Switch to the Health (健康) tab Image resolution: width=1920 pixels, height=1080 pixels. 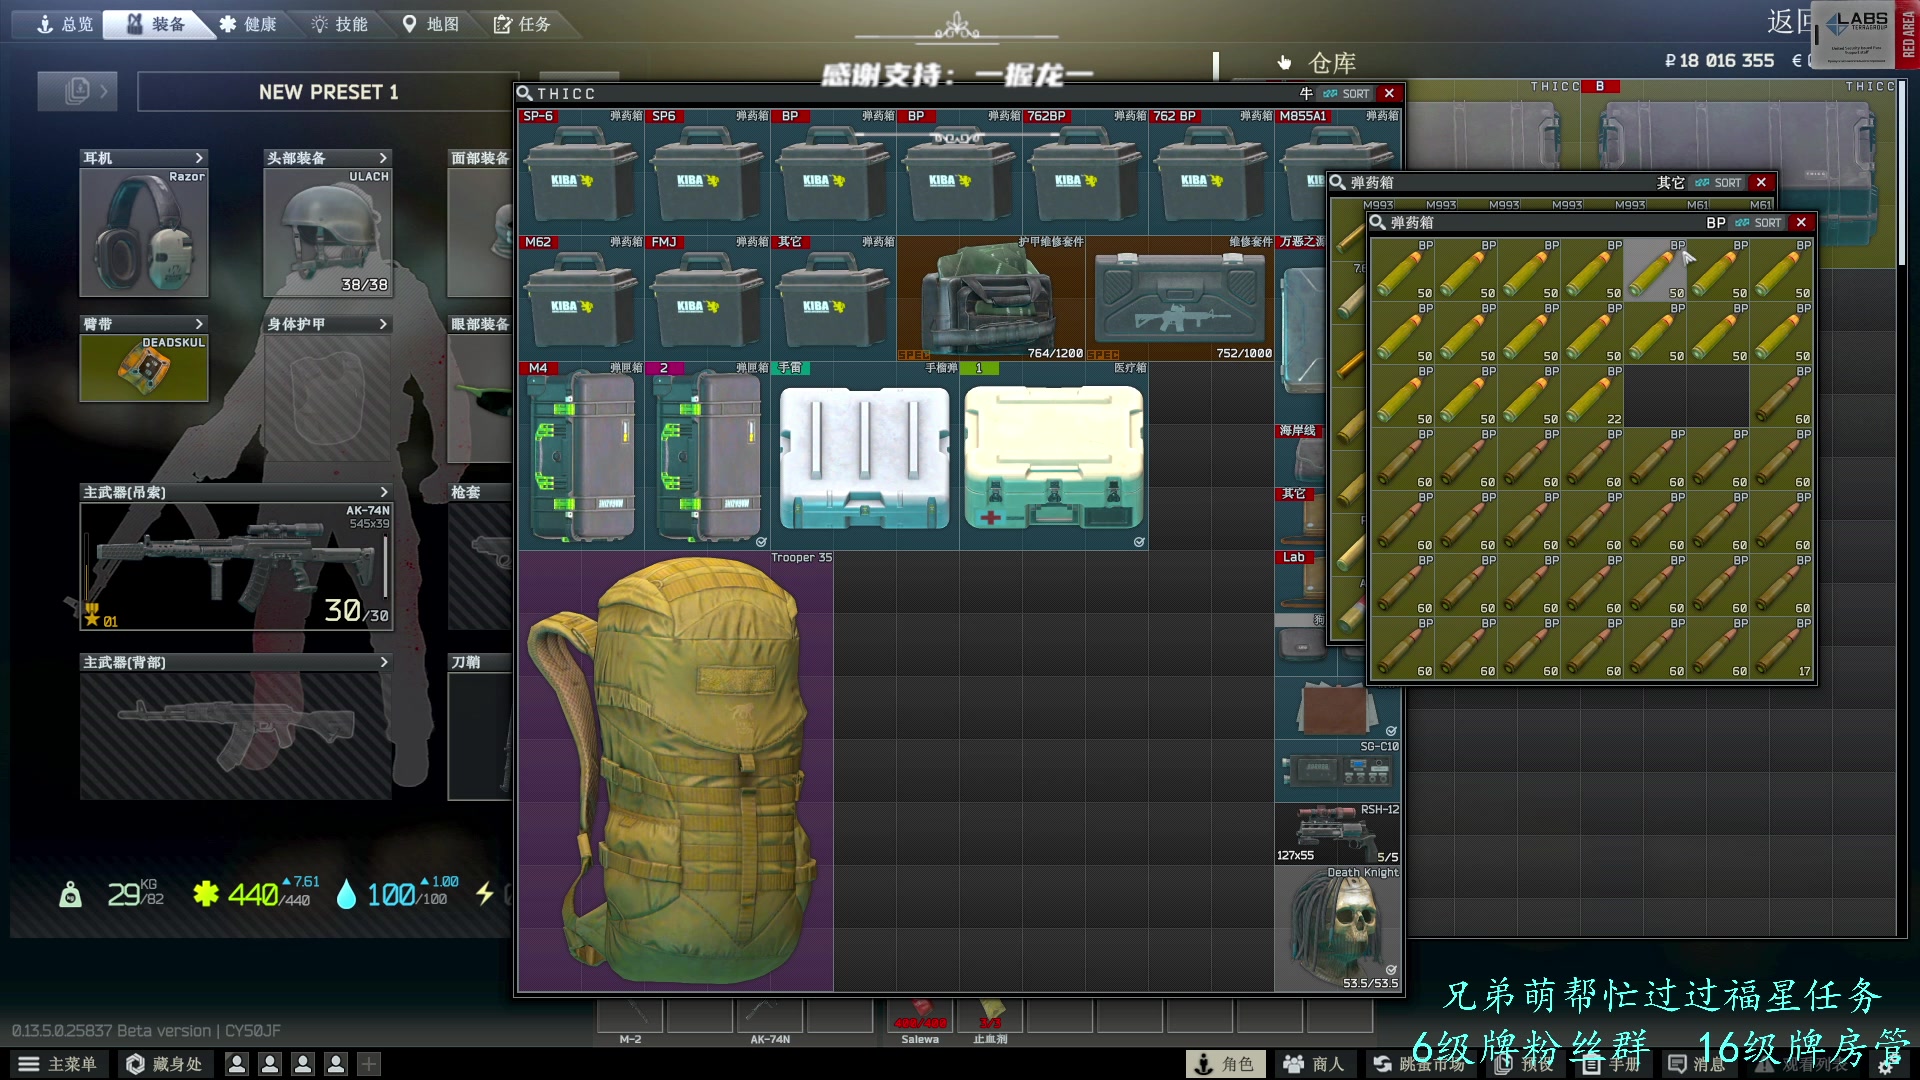(248, 24)
